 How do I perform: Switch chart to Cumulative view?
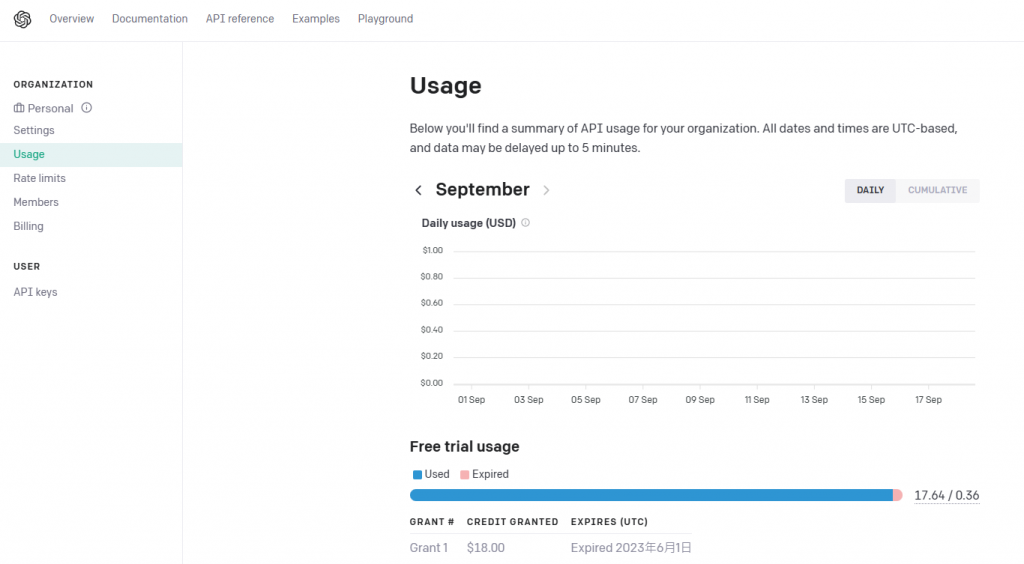pyautogui.click(x=937, y=190)
